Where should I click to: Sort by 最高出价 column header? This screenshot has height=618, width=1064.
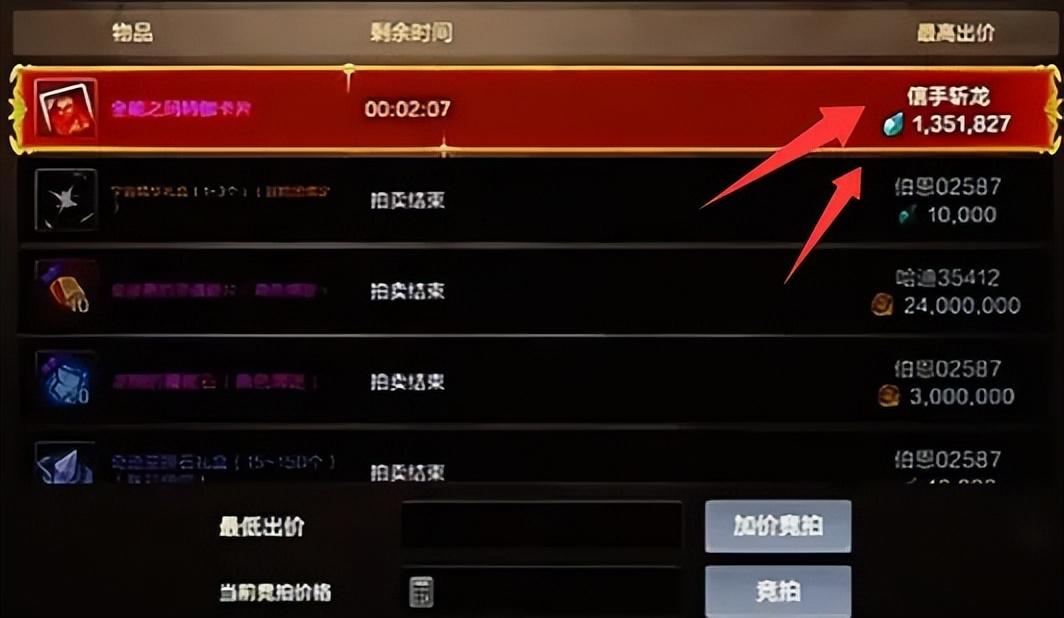(x=955, y=32)
